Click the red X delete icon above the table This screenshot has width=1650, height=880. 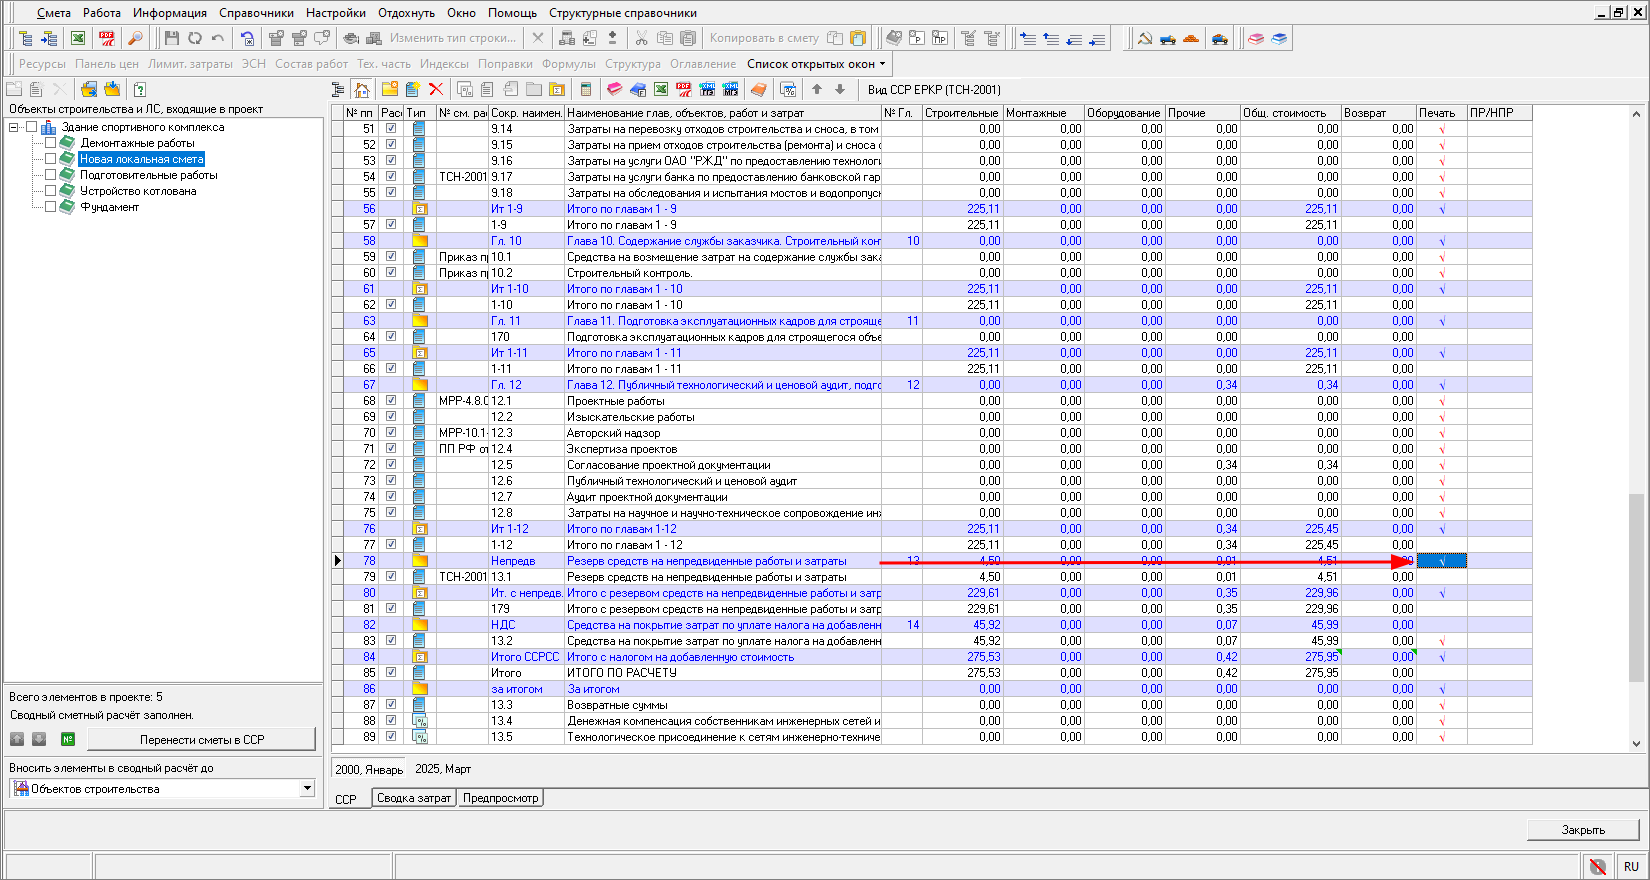pyautogui.click(x=436, y=89)
